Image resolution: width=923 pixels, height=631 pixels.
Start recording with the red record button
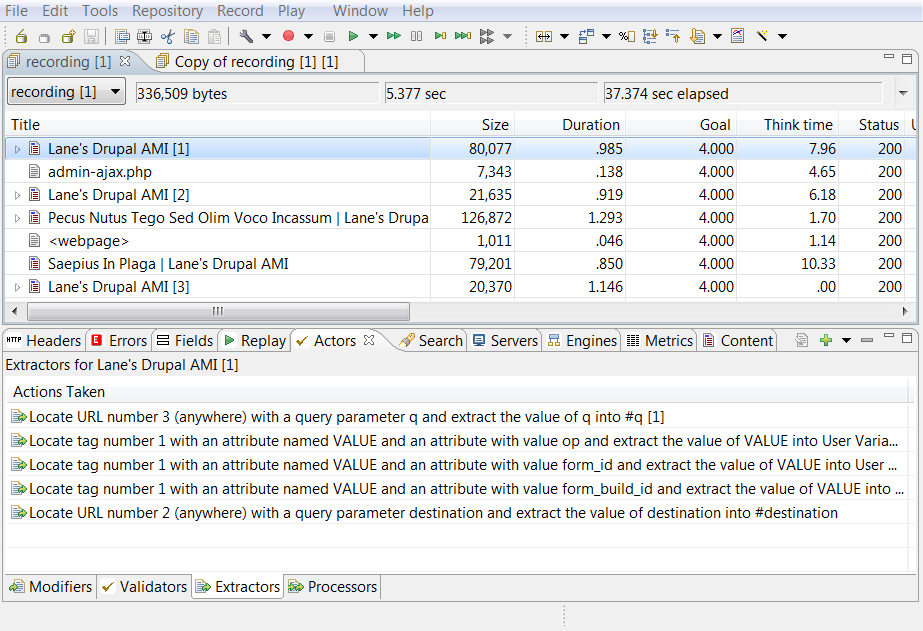click(x=288, y=36)
